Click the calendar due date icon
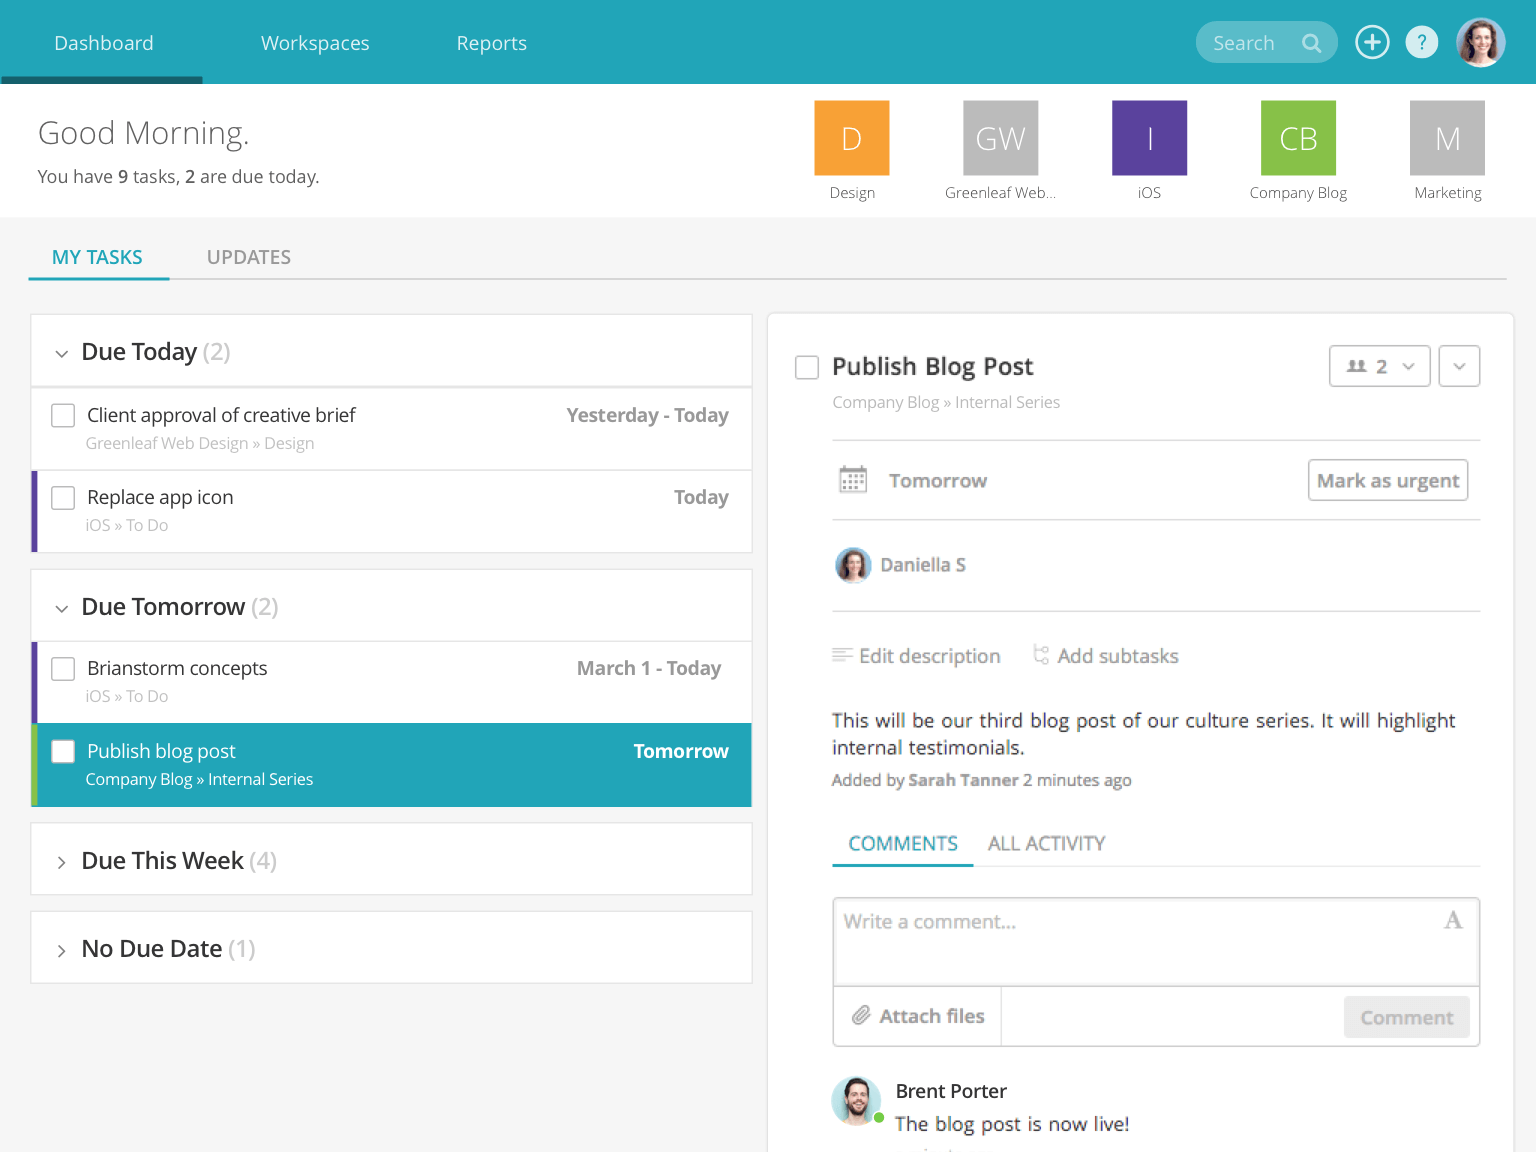This screenshot has height=1152, width=1536. tap(853, 480)
